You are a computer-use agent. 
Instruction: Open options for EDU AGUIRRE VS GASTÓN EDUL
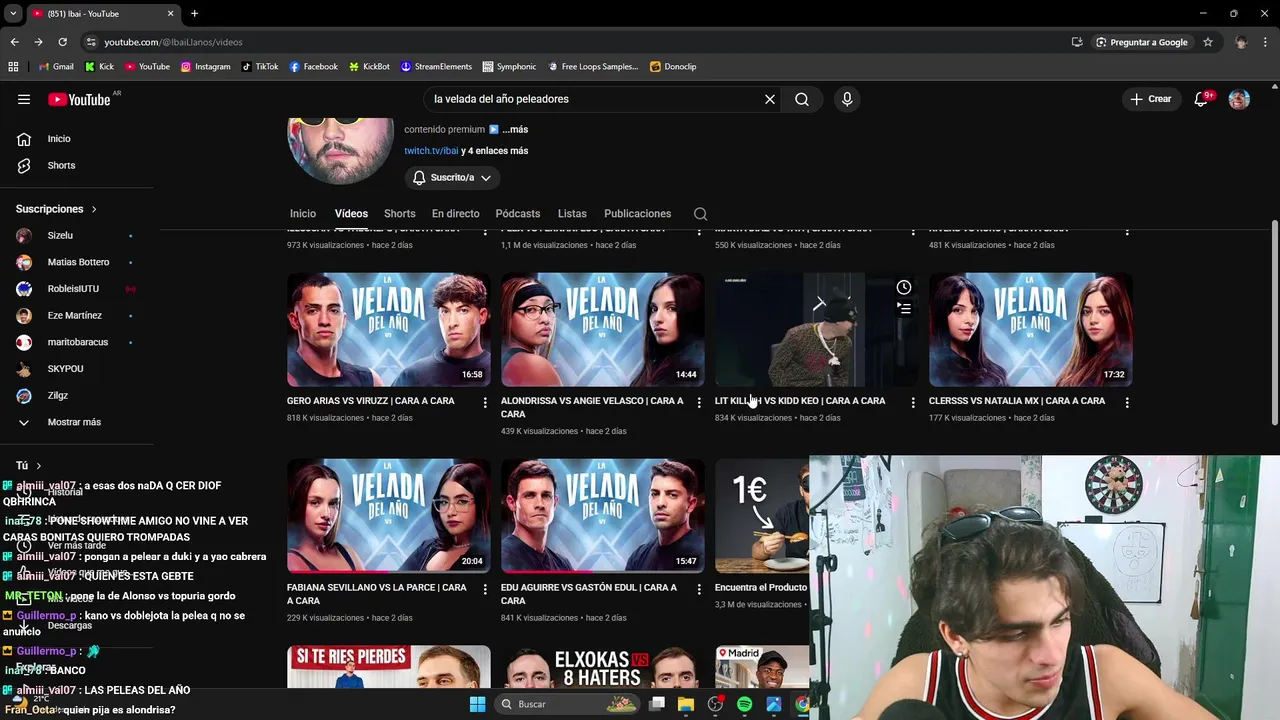(x=699, y=589)
